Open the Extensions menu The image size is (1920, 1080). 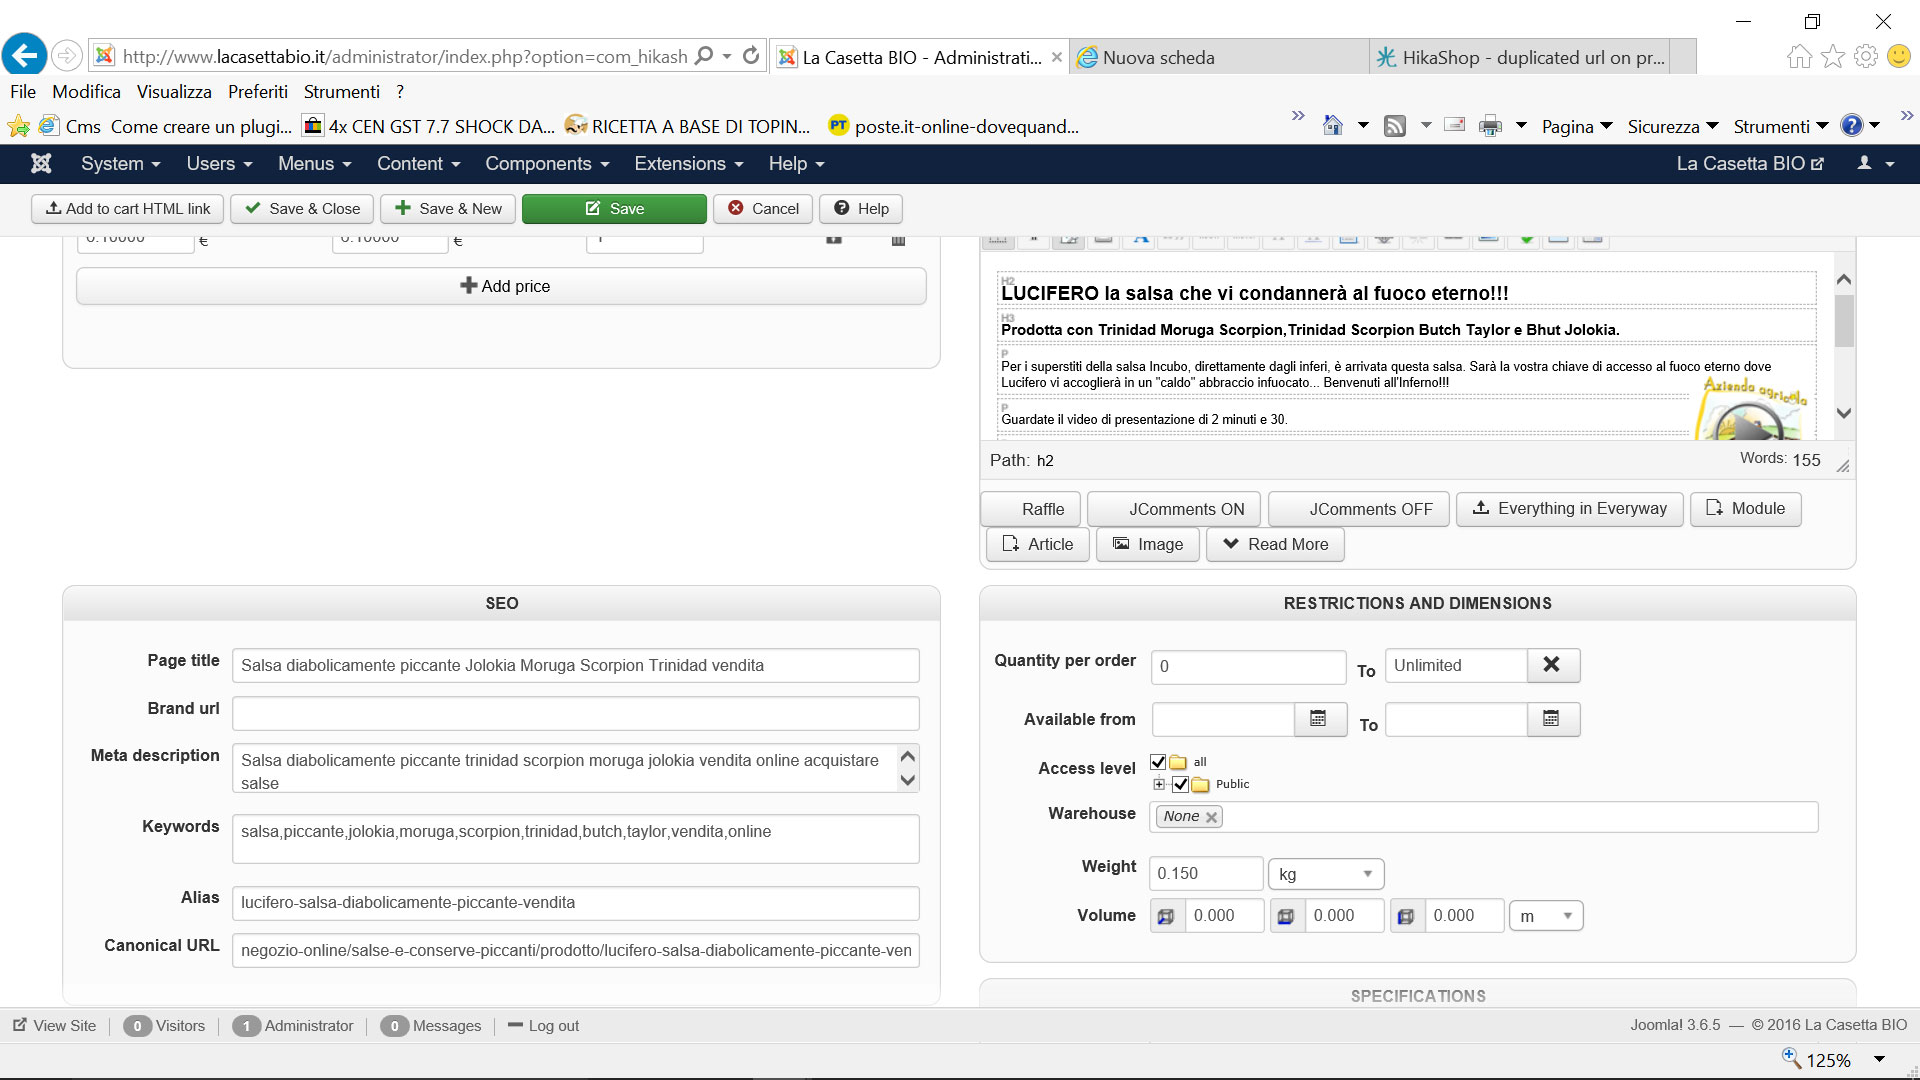click(x=688, y=163)
